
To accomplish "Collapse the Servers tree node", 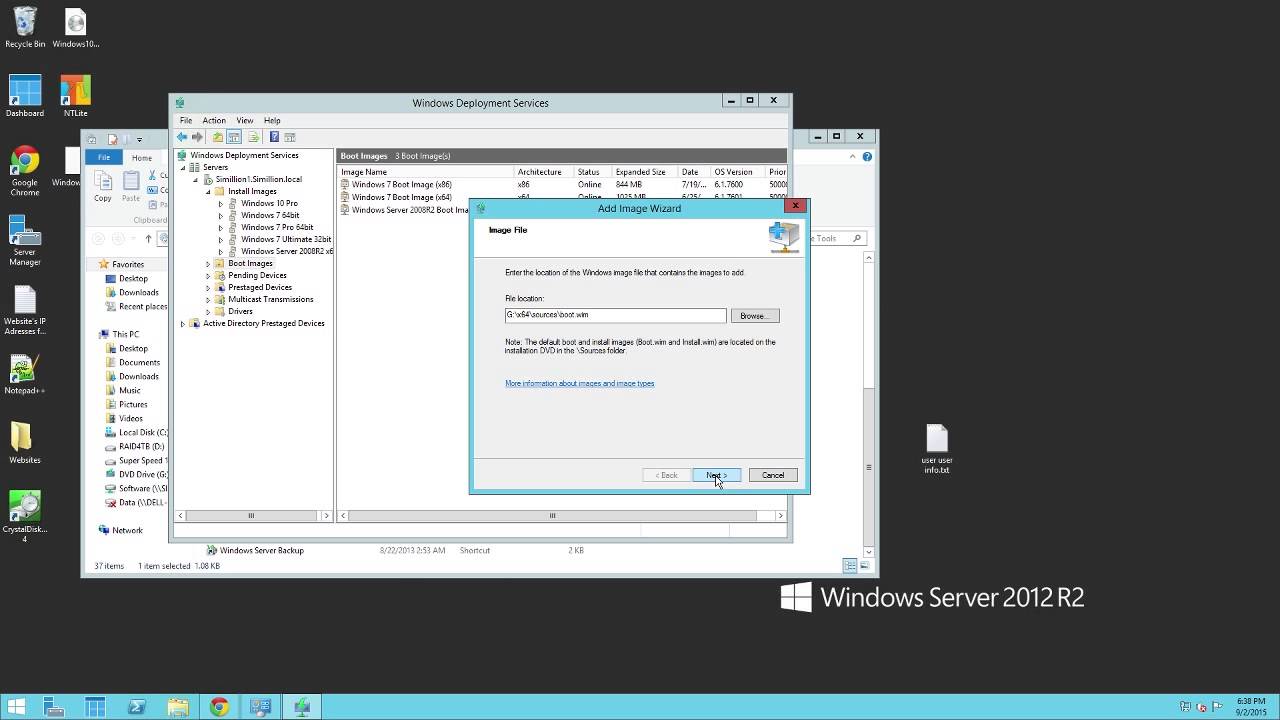I will 183,167.
